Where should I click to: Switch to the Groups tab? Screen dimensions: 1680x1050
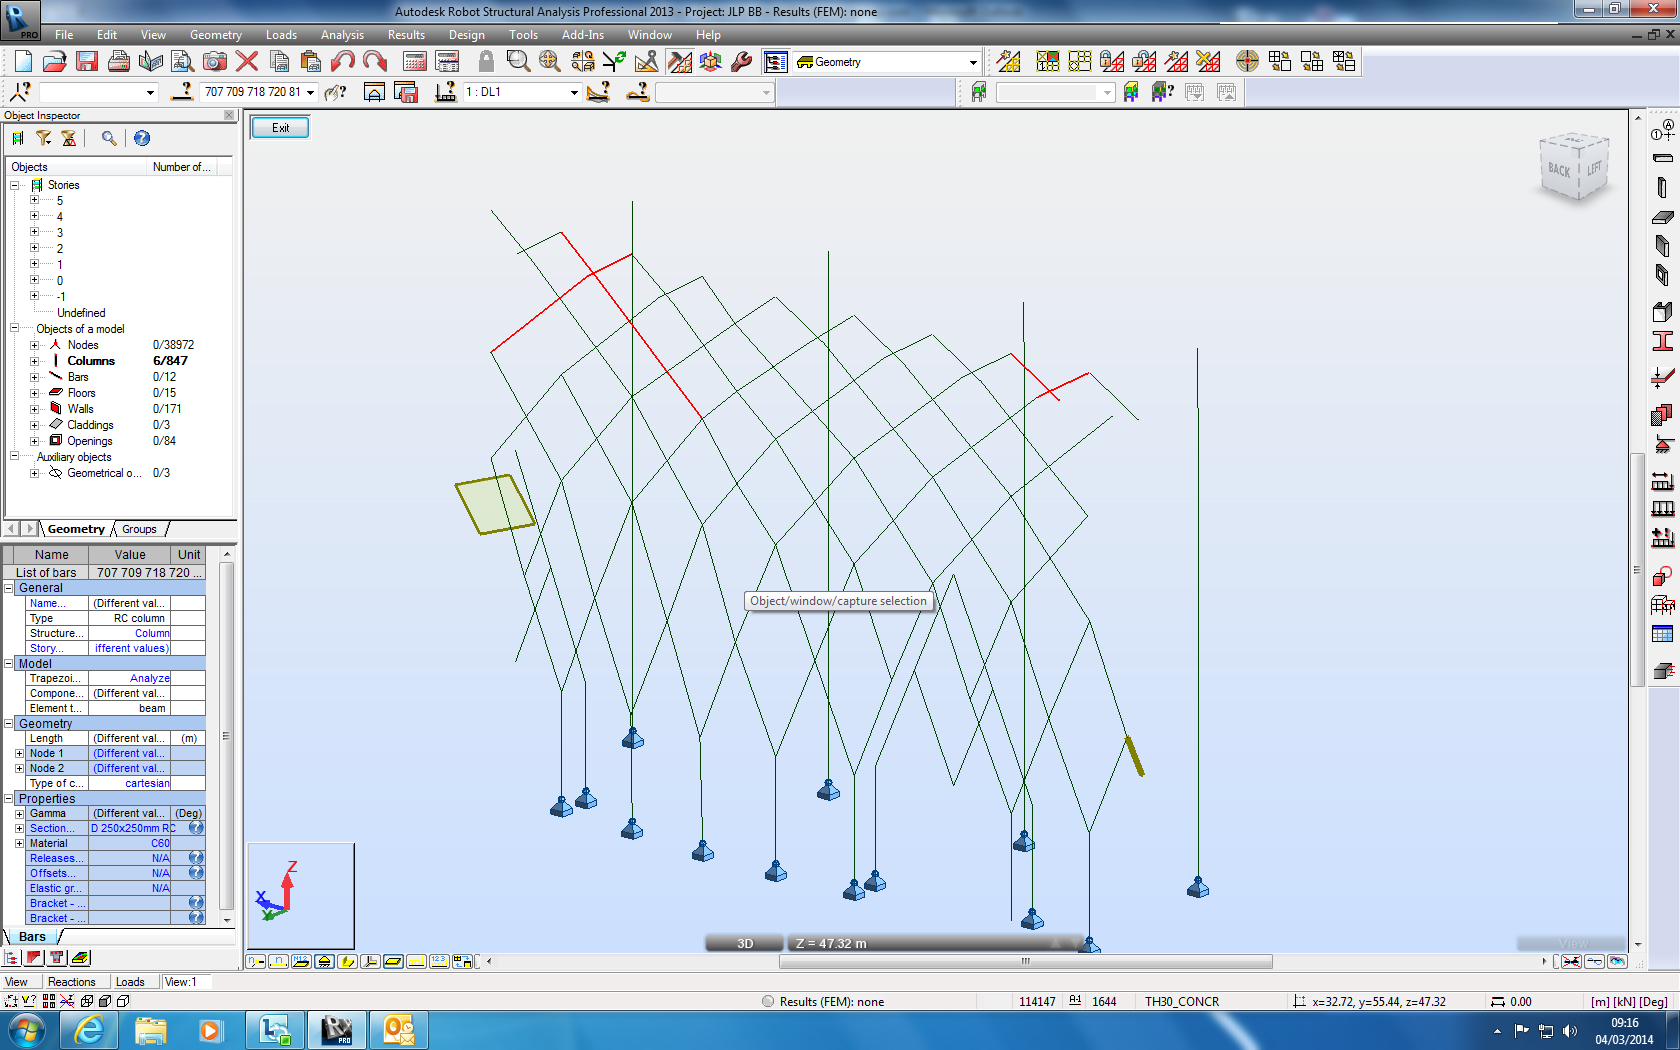click(x=139, y=529)
